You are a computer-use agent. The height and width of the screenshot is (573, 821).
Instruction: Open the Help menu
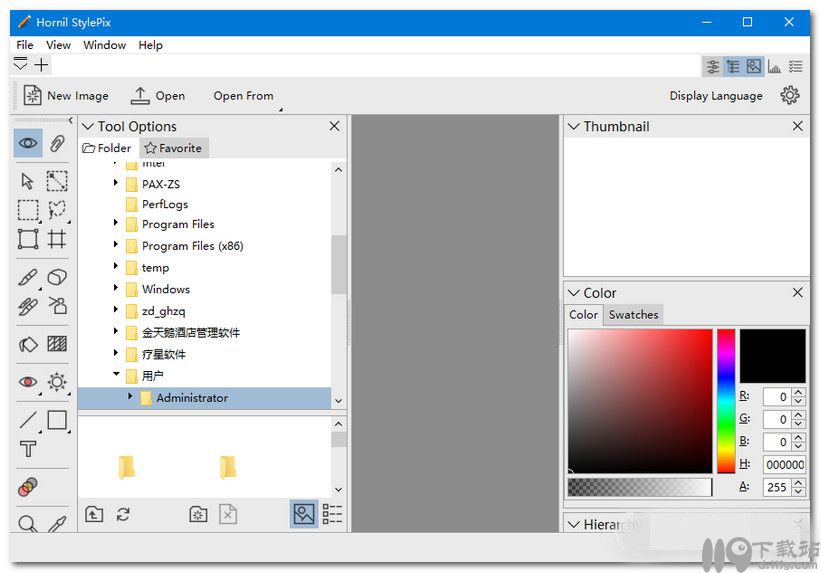pos(150,45)
